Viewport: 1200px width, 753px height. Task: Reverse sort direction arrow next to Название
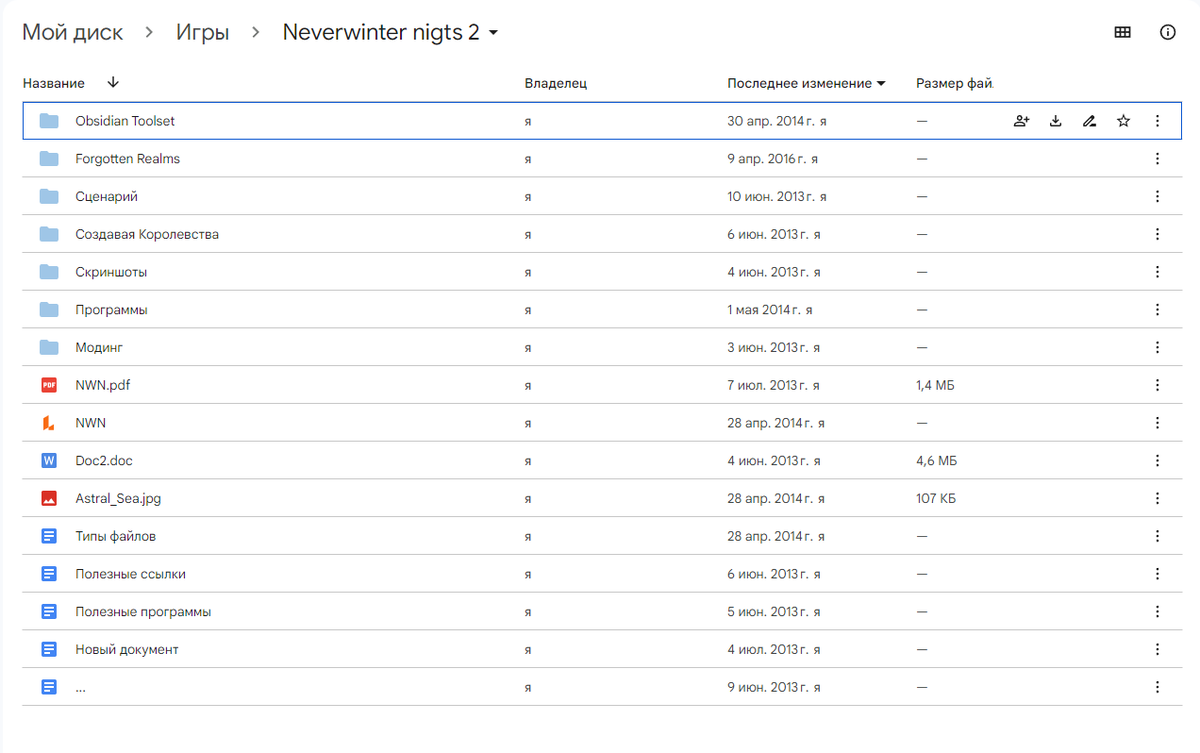pyautogui.click(x=112, y=83)
